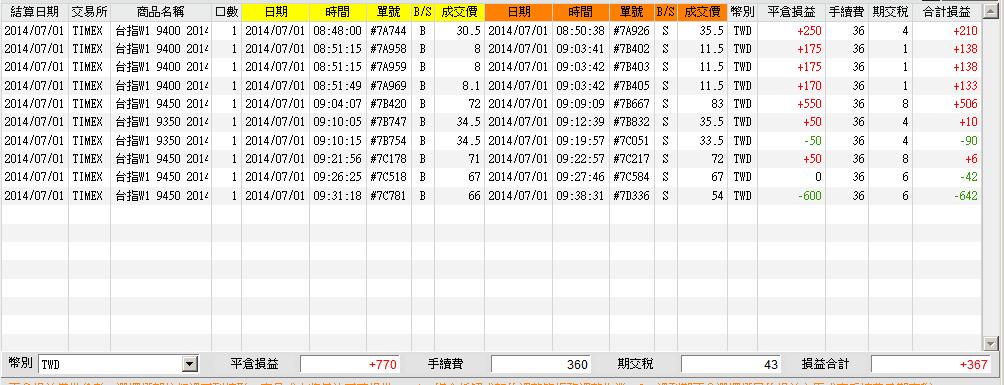The height and width of the screenshot is (385, 1004).
Task: Select order number #7A926
Action: tap(631, 31)
